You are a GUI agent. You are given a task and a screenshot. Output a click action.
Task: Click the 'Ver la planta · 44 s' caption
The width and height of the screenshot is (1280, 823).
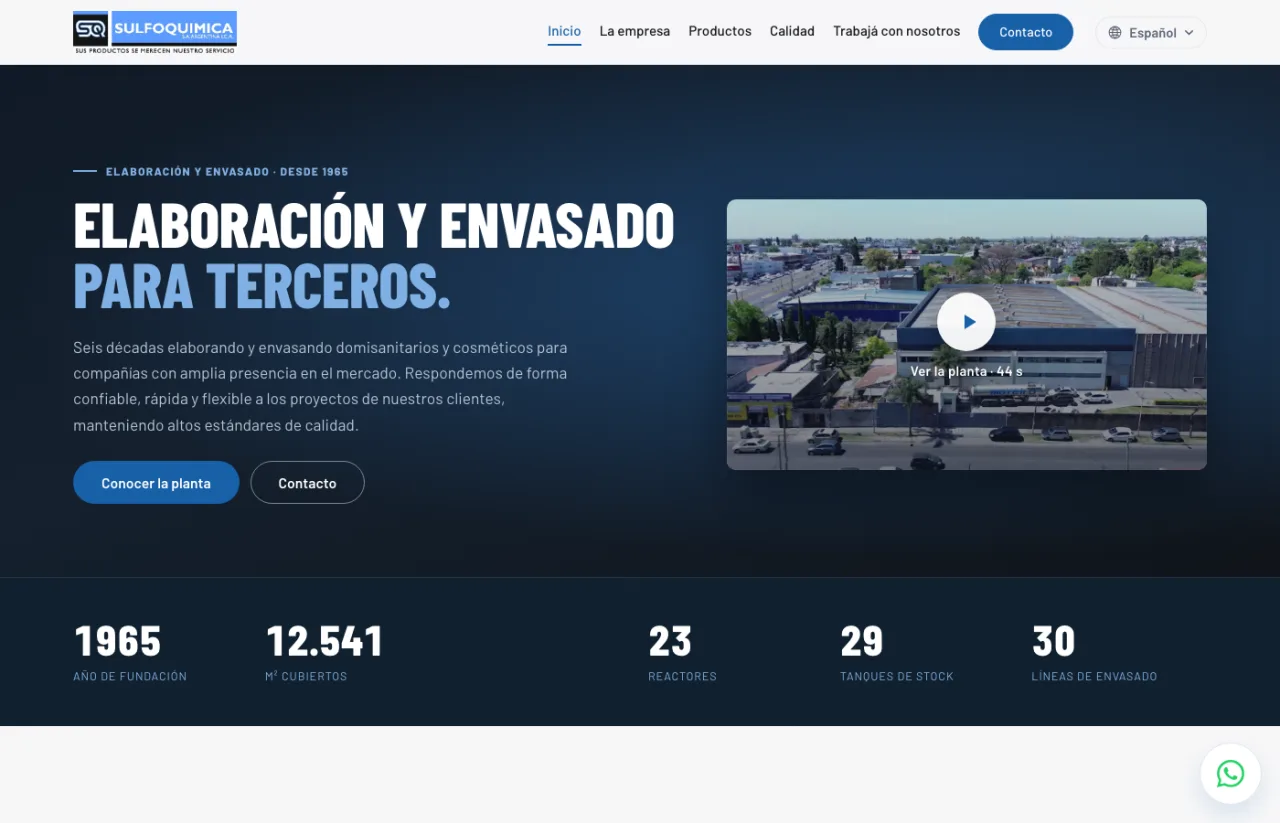click(966, 371)
